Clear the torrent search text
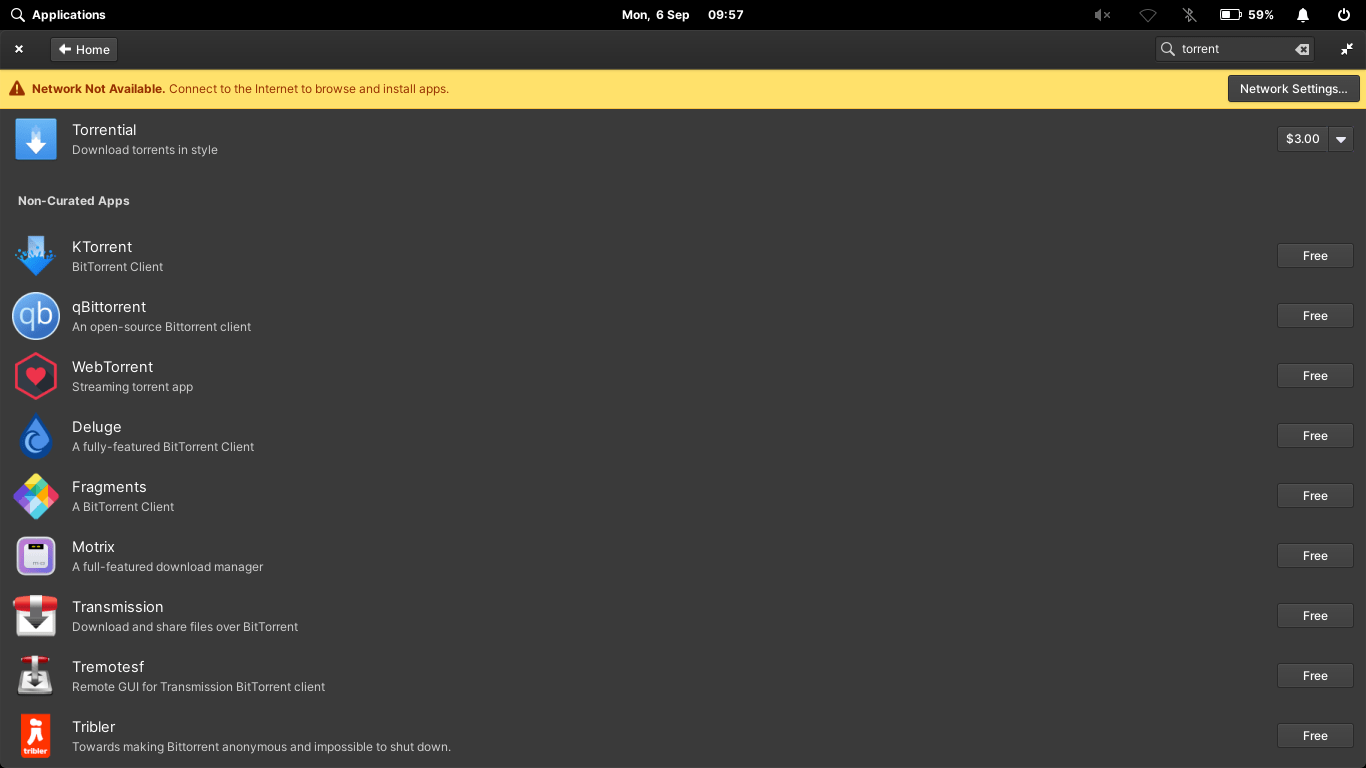The image size is (1366, 768). click(1302, 49)
